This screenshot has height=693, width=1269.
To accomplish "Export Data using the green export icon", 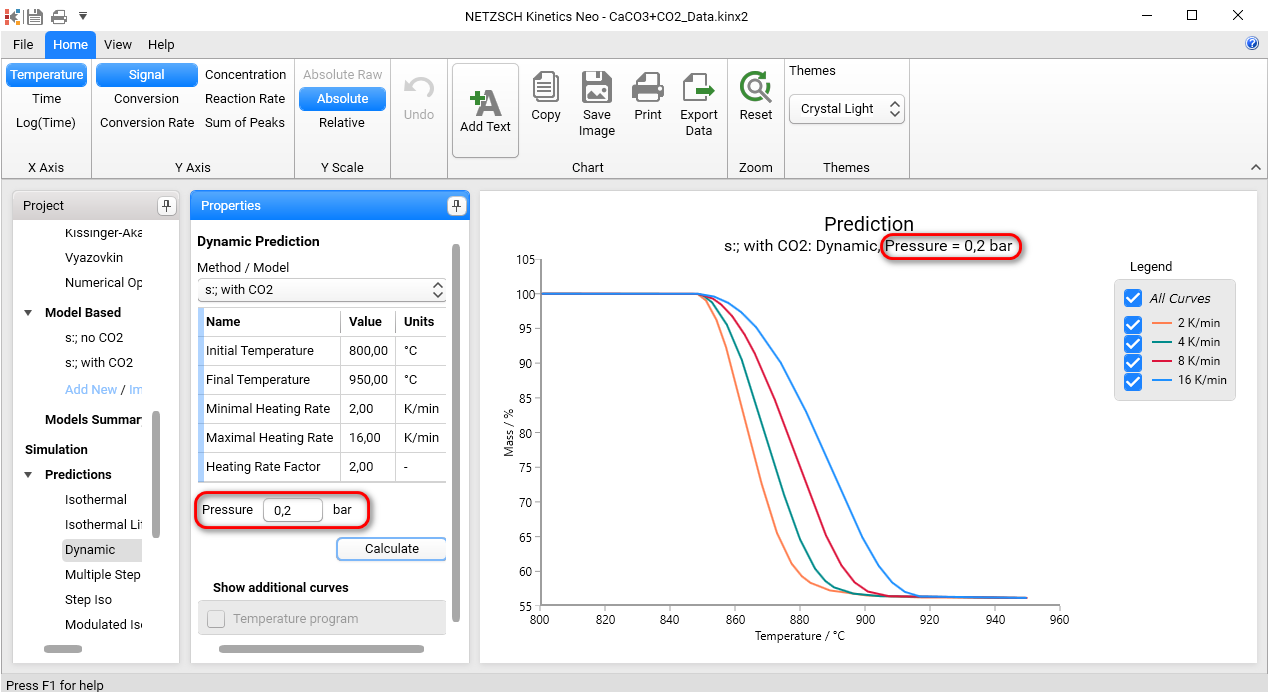I will (698, 100).
